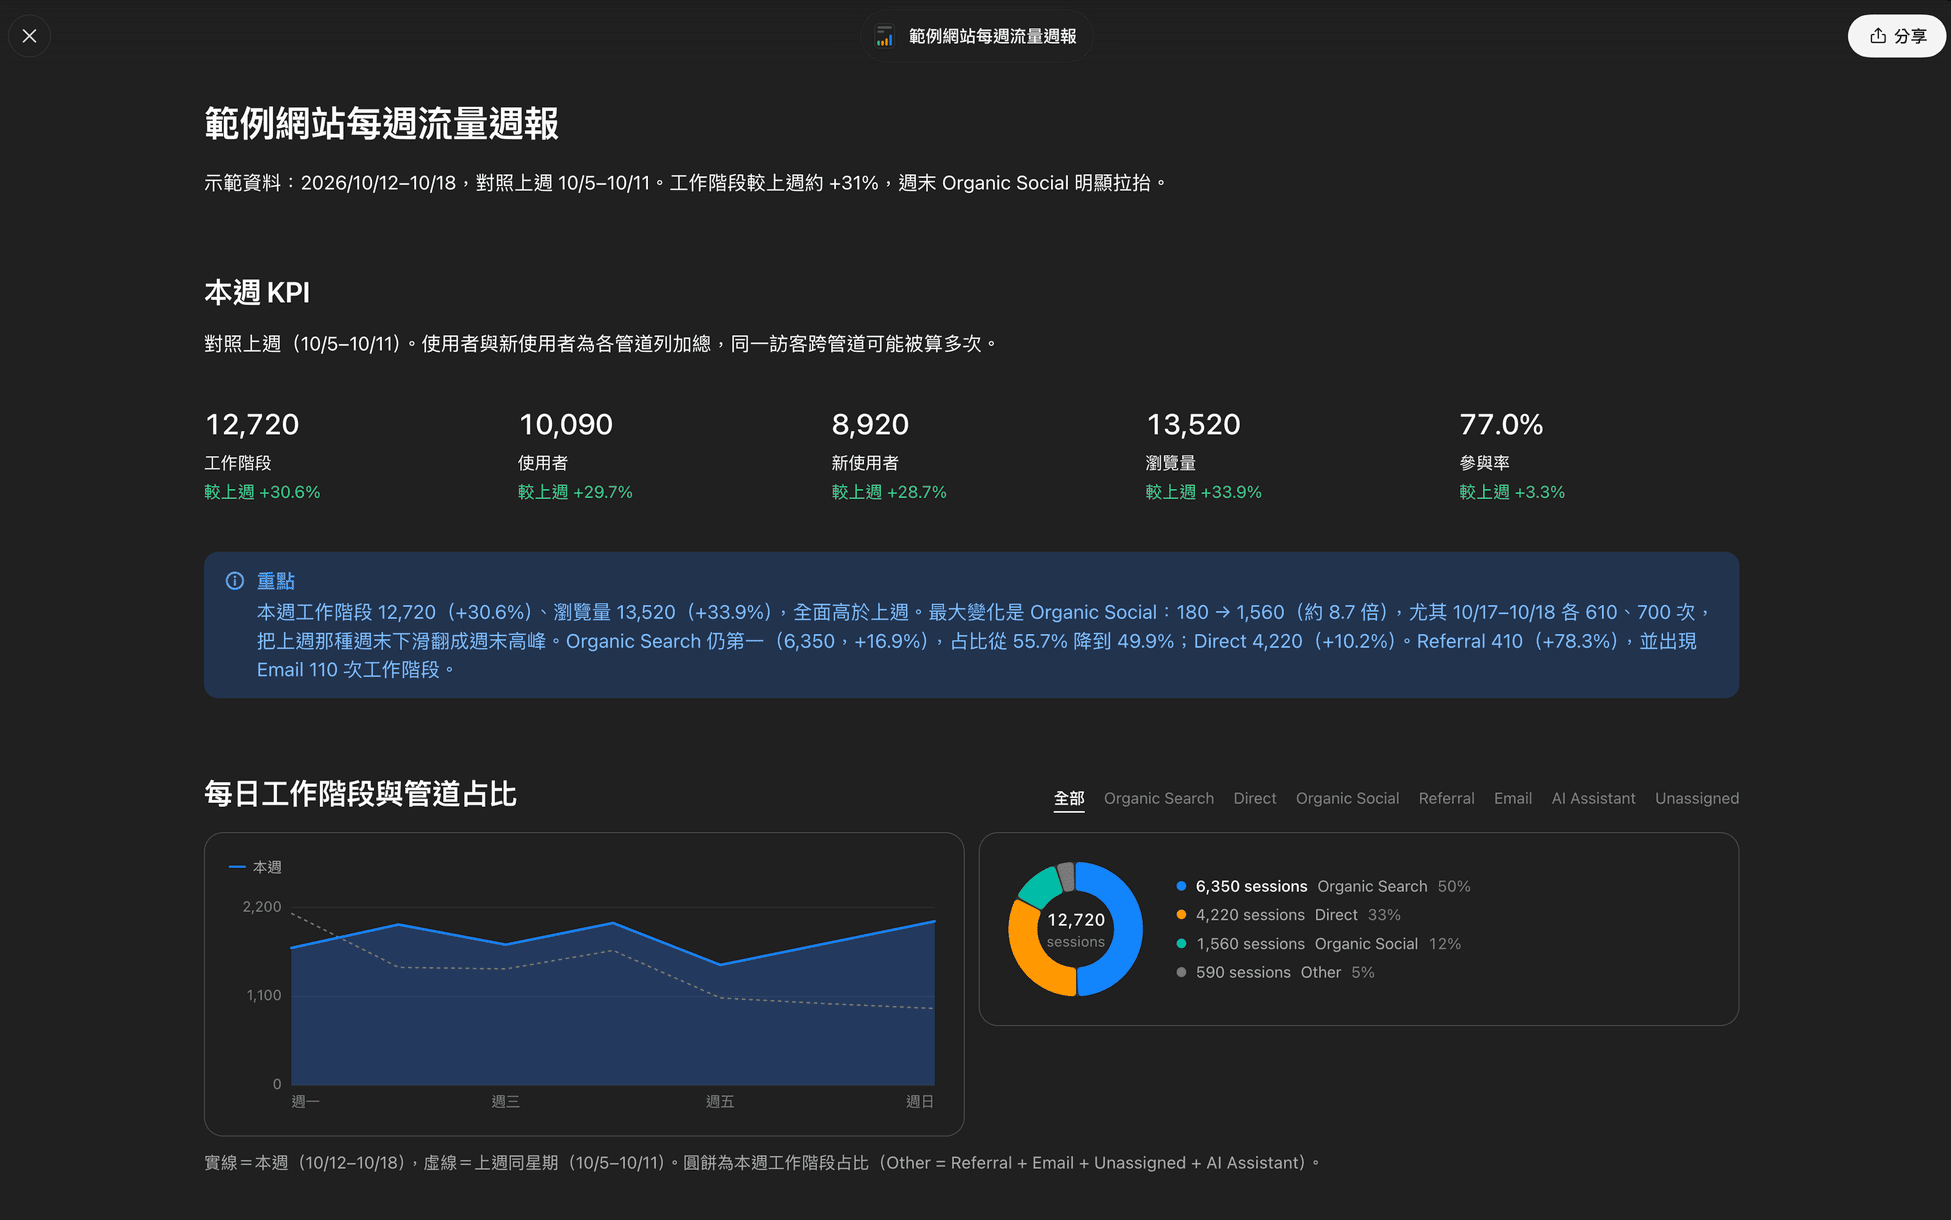Viewport: 1951px width, 1220px height.
Task: Click the gray Other legend dot
Action: 1182,972
